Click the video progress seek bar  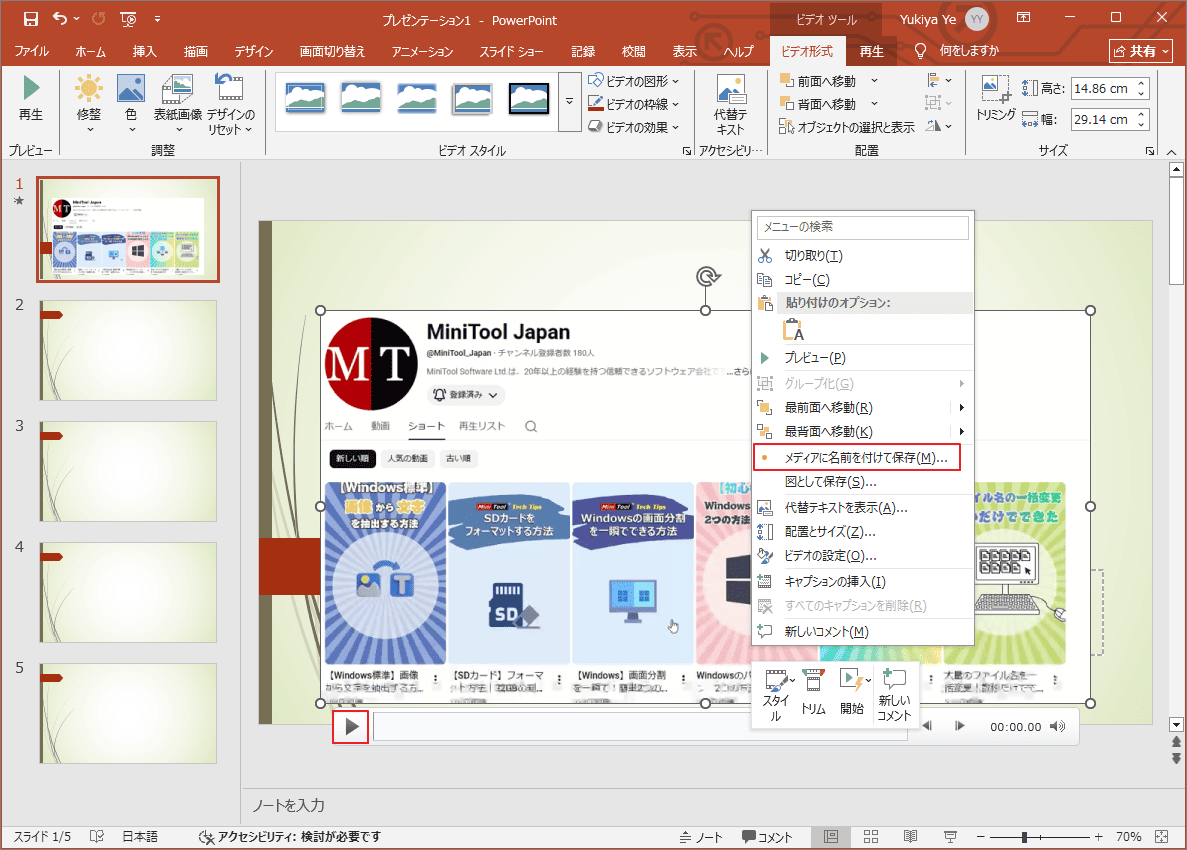tap(640, 727)
